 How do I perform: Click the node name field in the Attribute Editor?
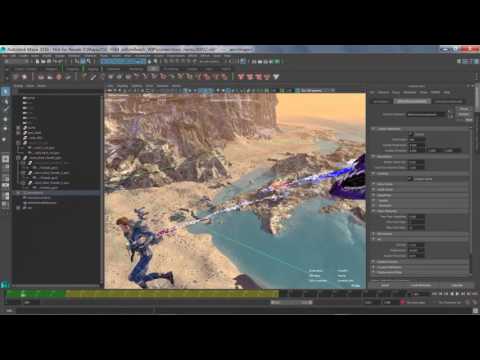tap(427, 114)
